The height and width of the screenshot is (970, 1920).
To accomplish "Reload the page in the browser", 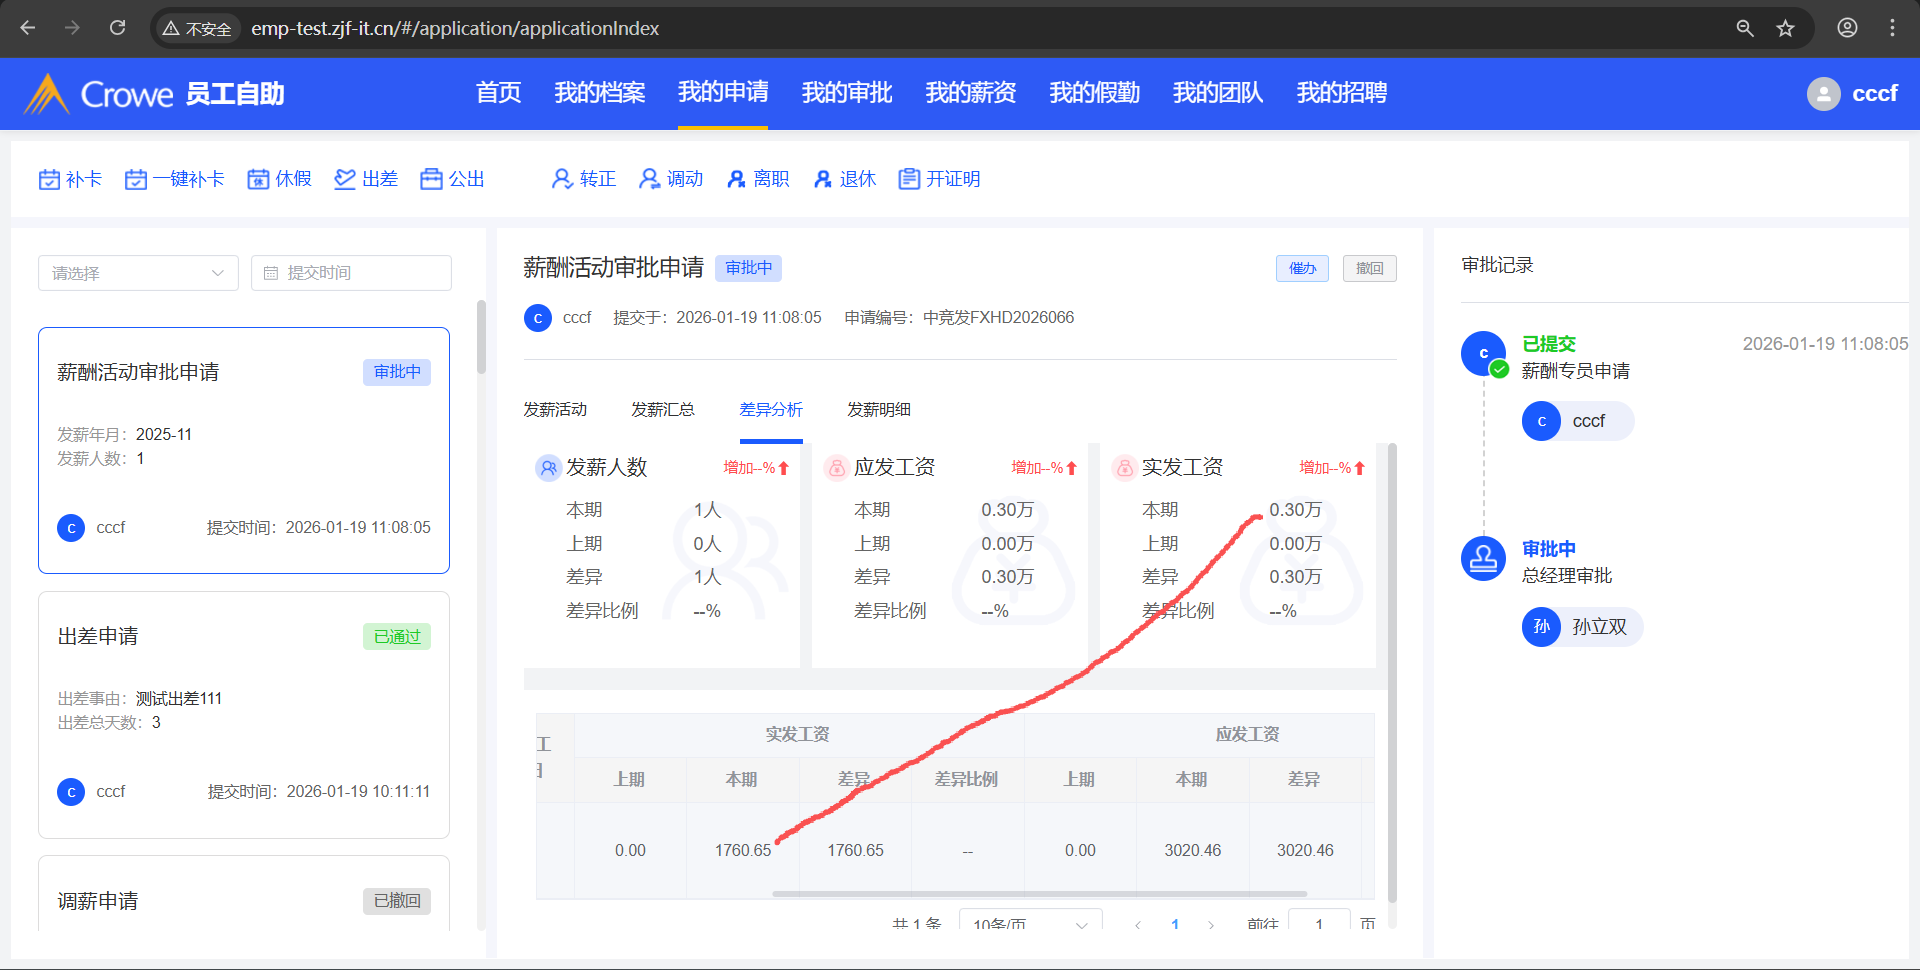I will click(x=118, y=28).
